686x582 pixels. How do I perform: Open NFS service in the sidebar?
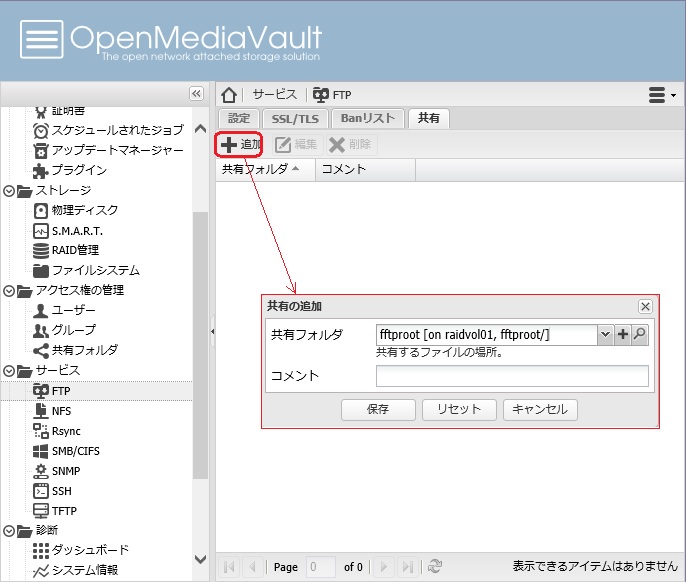[52, 411]
